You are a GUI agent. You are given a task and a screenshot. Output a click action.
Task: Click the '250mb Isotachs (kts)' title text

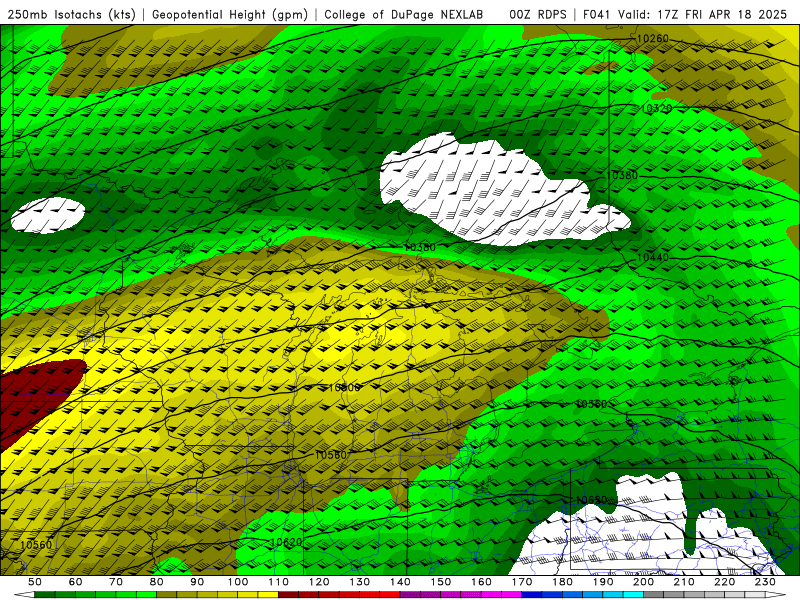point(71,15)
